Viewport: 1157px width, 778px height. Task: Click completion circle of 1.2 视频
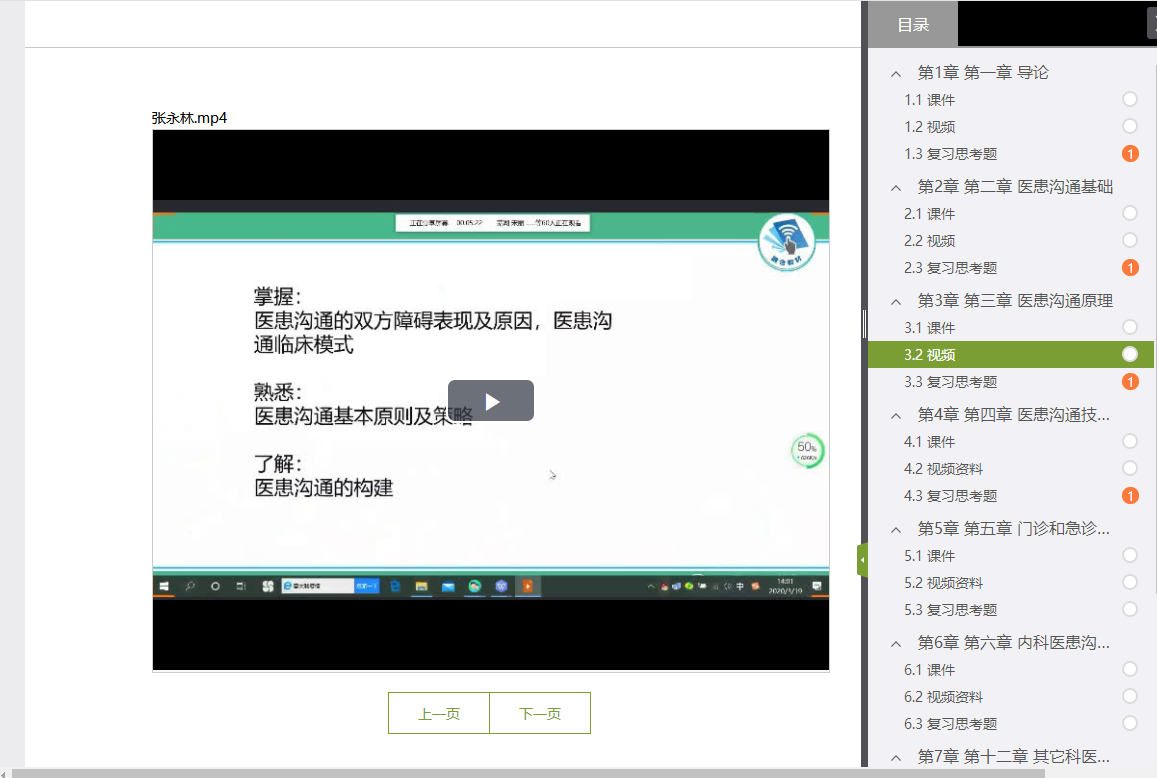tap(1130, 126)
